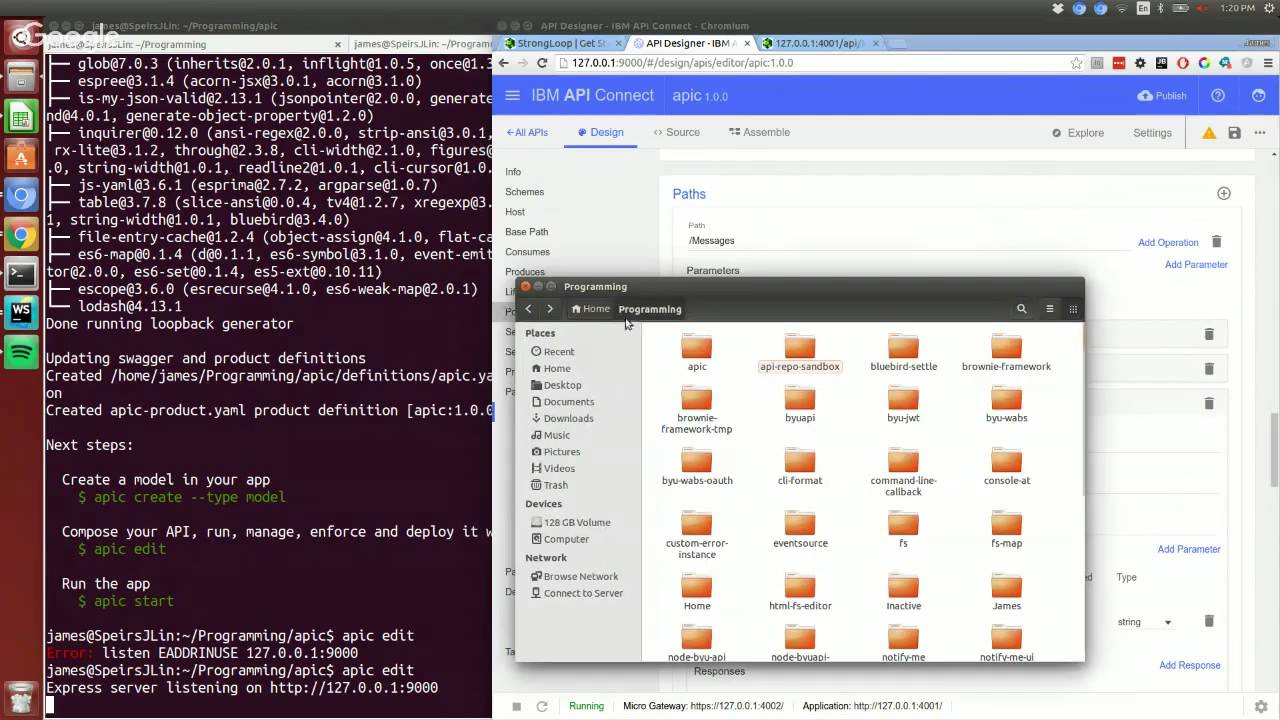This screenshot has width=1280, height=720.
Task: Open the bluebird-settle folder
Action: (x=903, y=353)
